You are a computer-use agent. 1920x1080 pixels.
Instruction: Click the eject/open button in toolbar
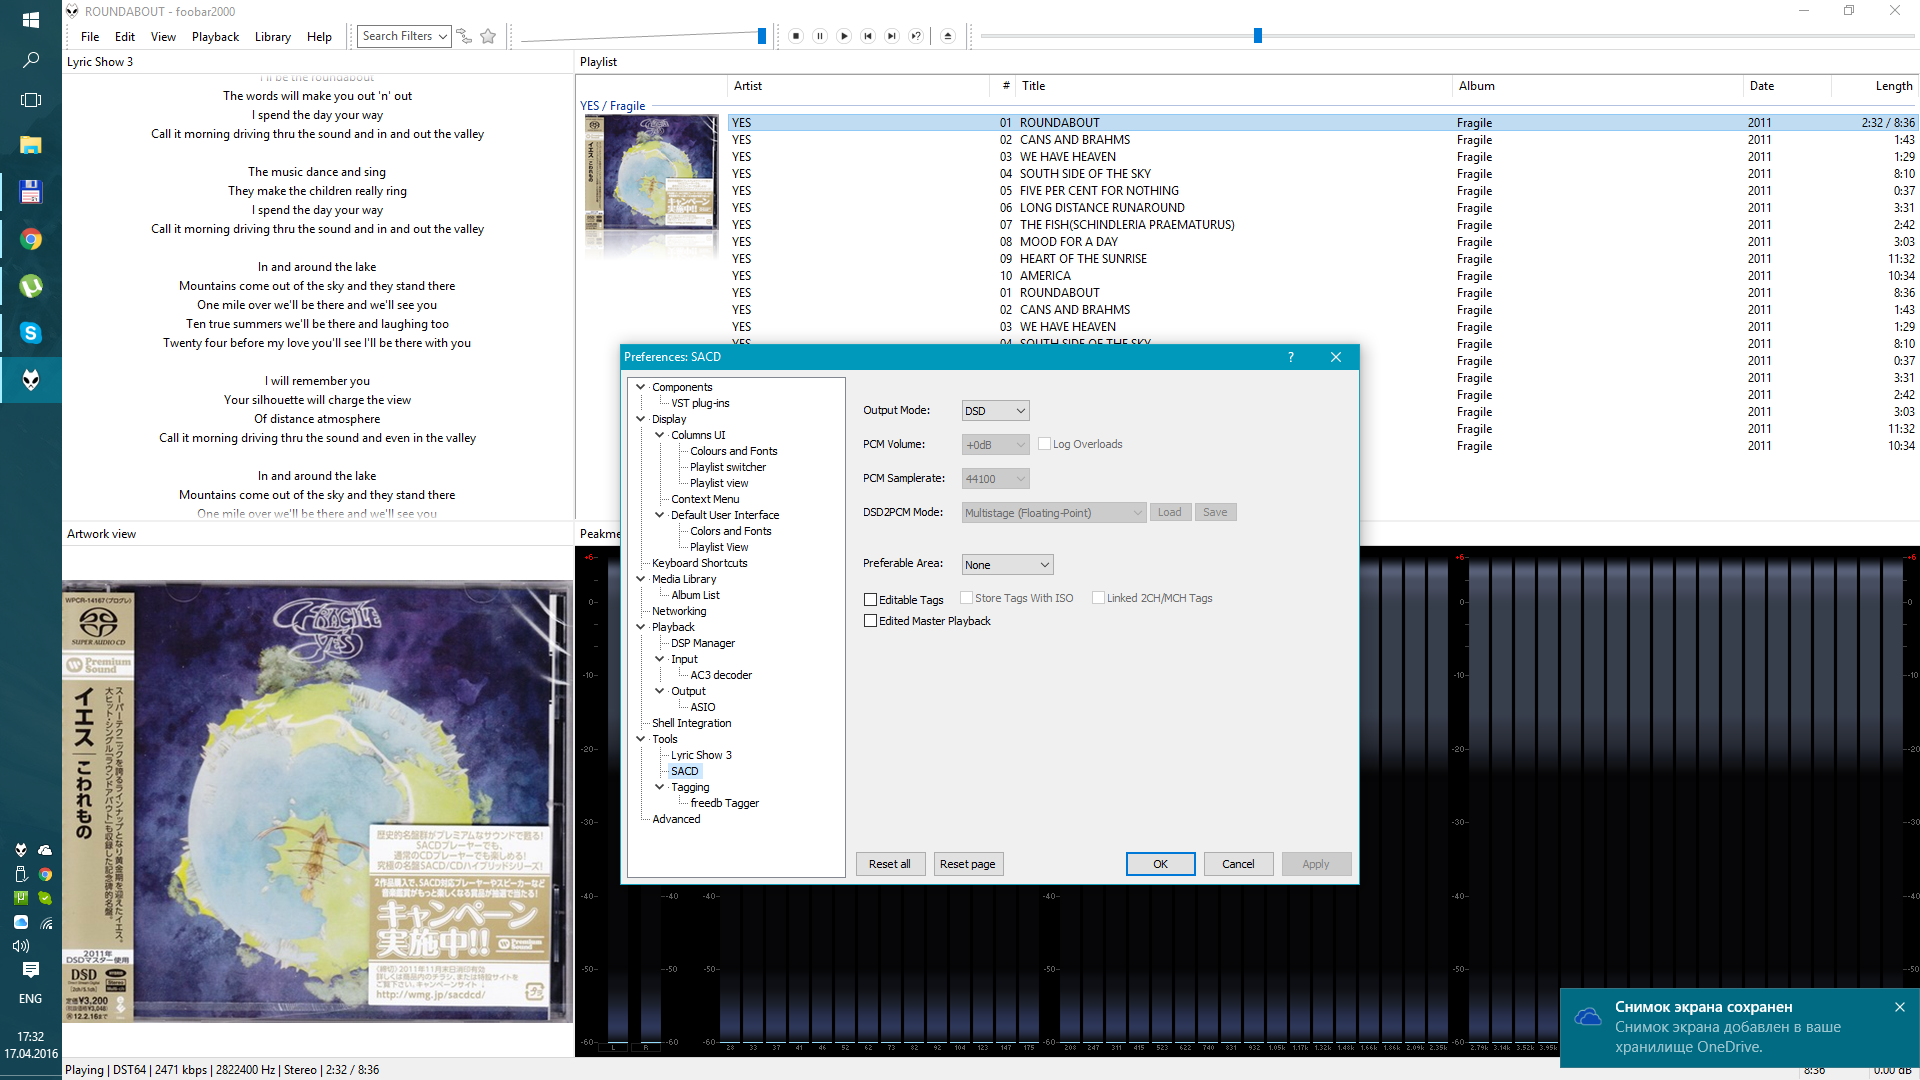[948, 36]
